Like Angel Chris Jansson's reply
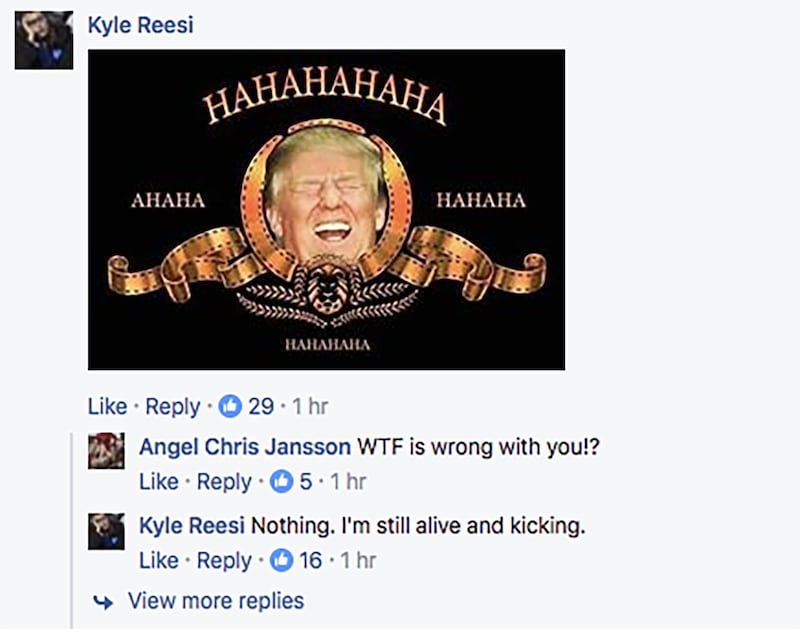Screen dimensions: 800x629 point(158,482)
